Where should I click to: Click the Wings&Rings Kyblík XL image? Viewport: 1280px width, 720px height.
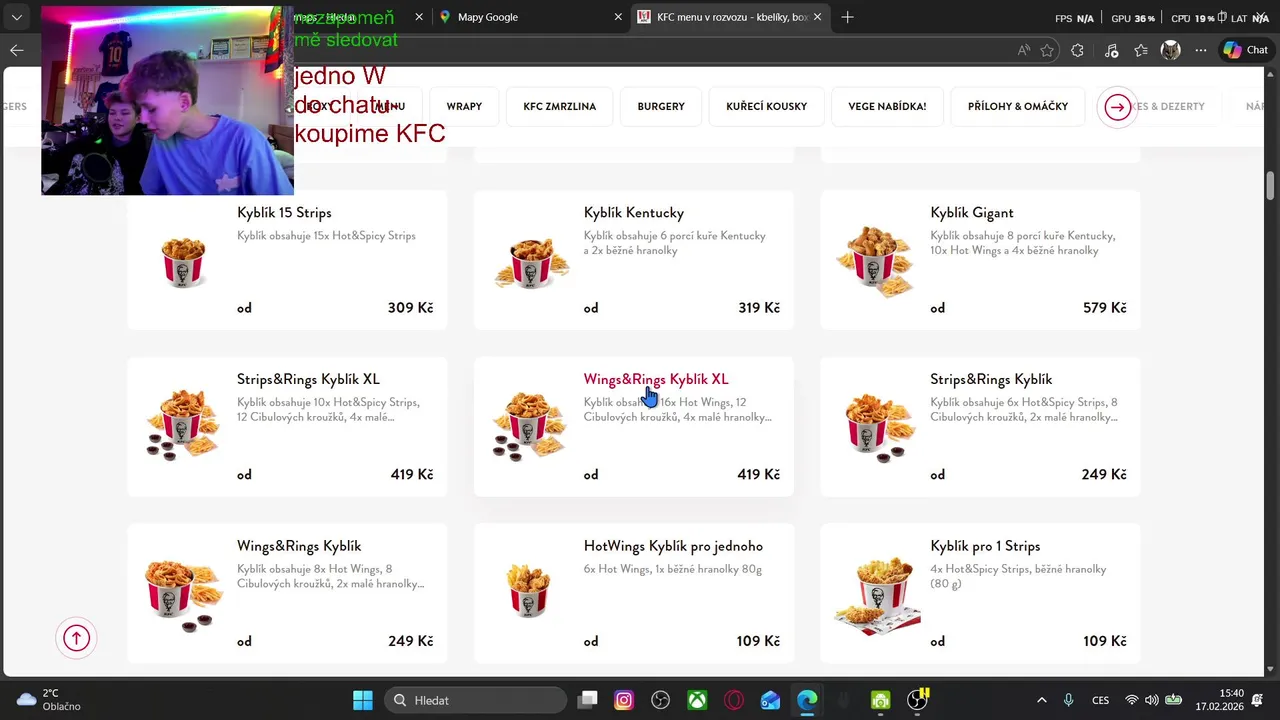pyautogui.click(x=529, y=426)
